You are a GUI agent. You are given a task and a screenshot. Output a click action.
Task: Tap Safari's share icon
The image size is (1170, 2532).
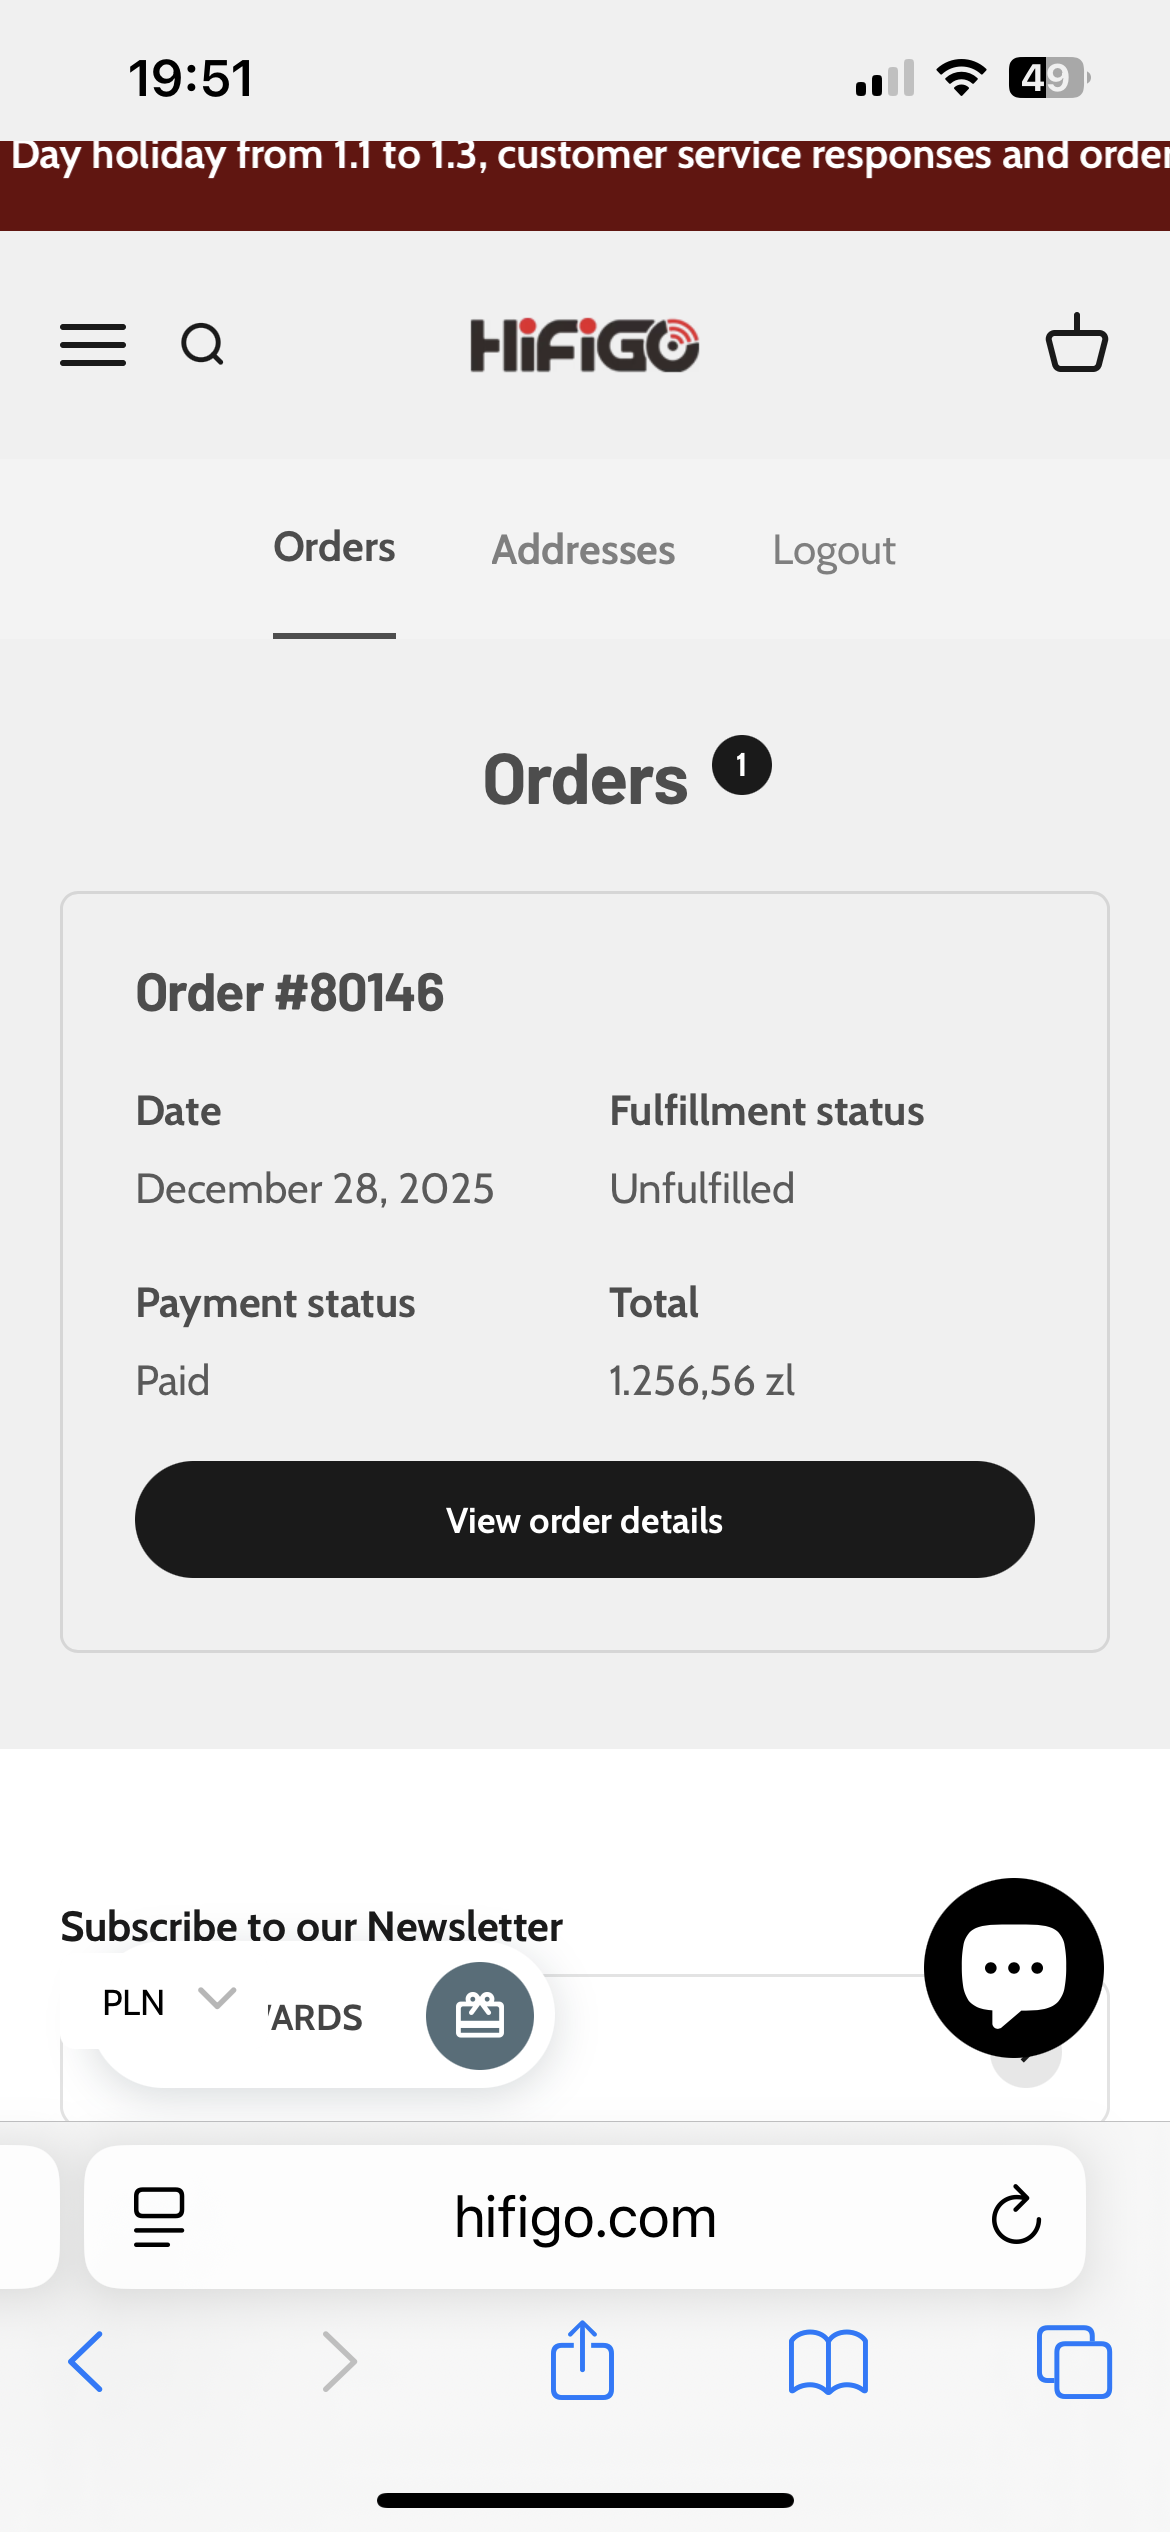[x=582, y=2361]
